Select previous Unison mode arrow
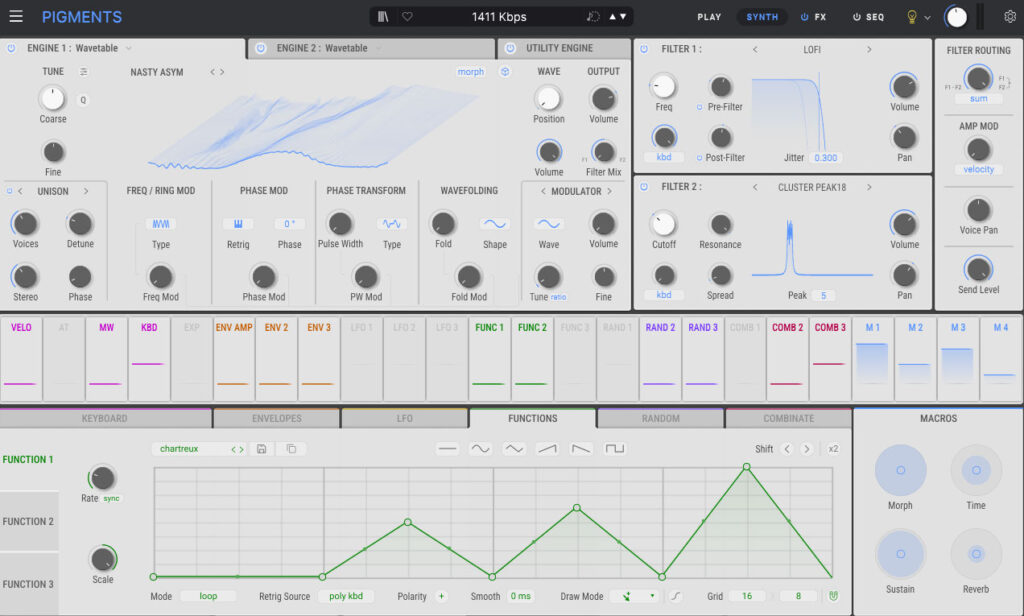The height and width of the screenshot is (616, 1024). (20, 191)
